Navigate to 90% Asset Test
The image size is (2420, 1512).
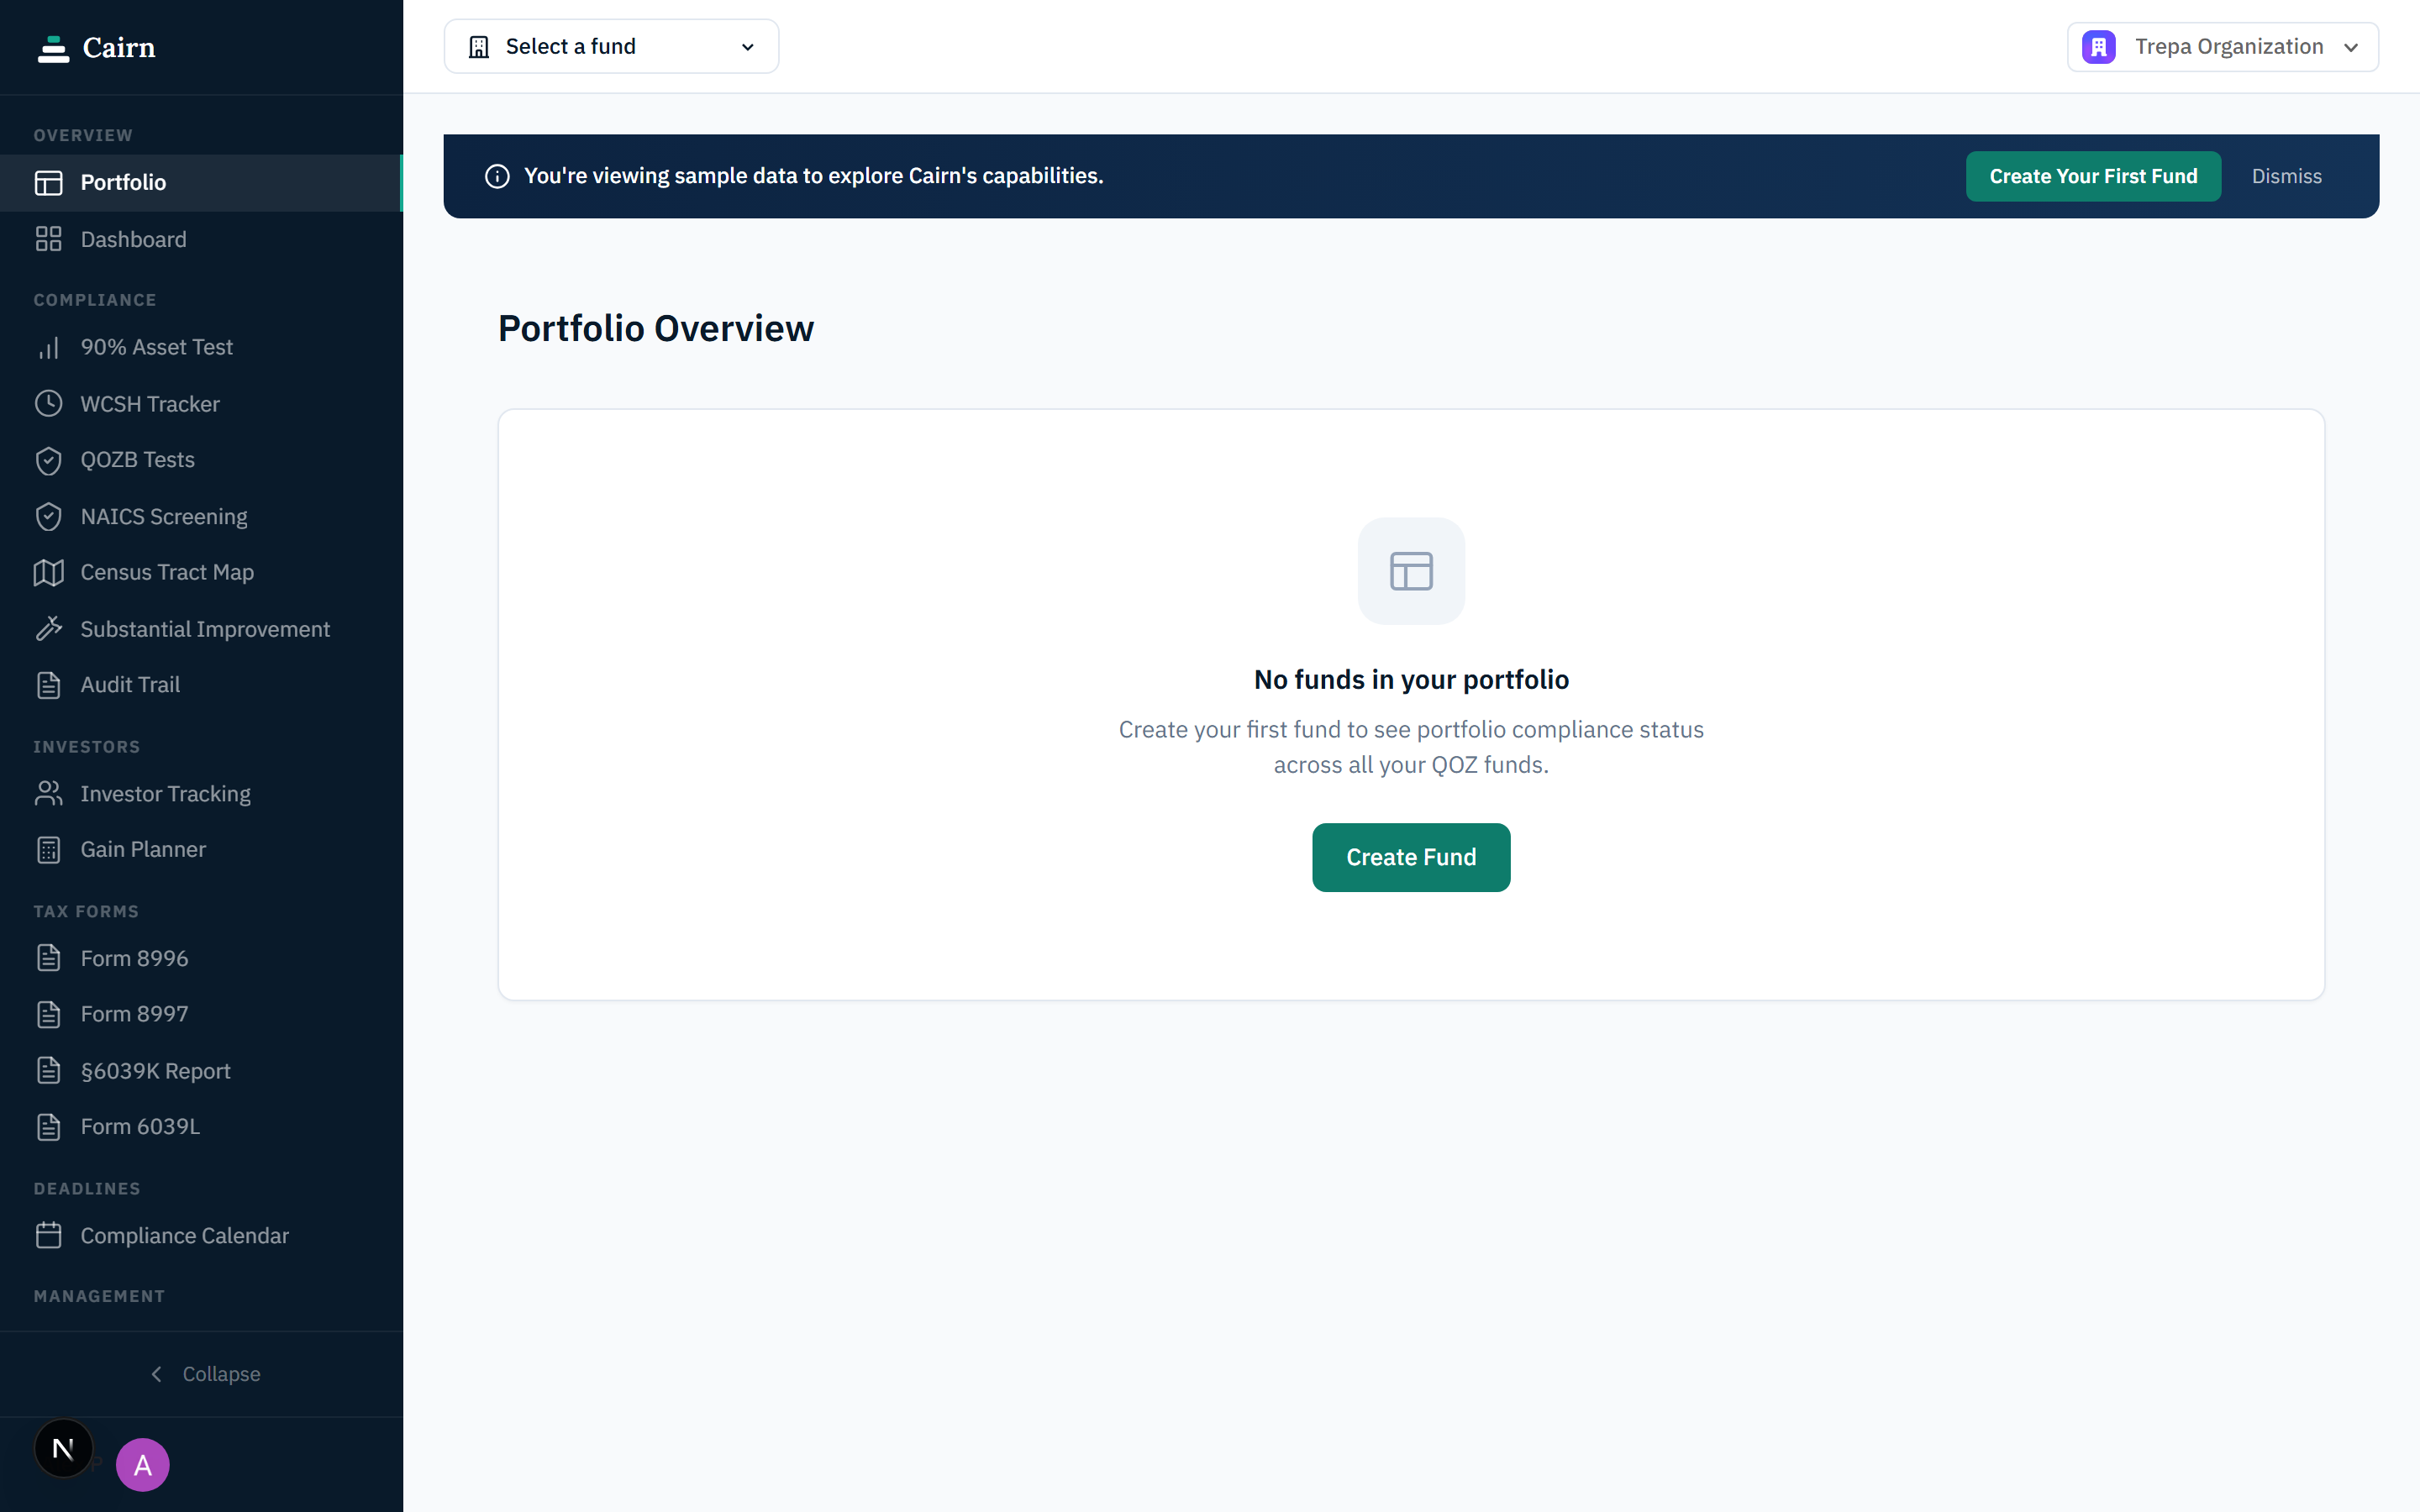pos(201,347)
